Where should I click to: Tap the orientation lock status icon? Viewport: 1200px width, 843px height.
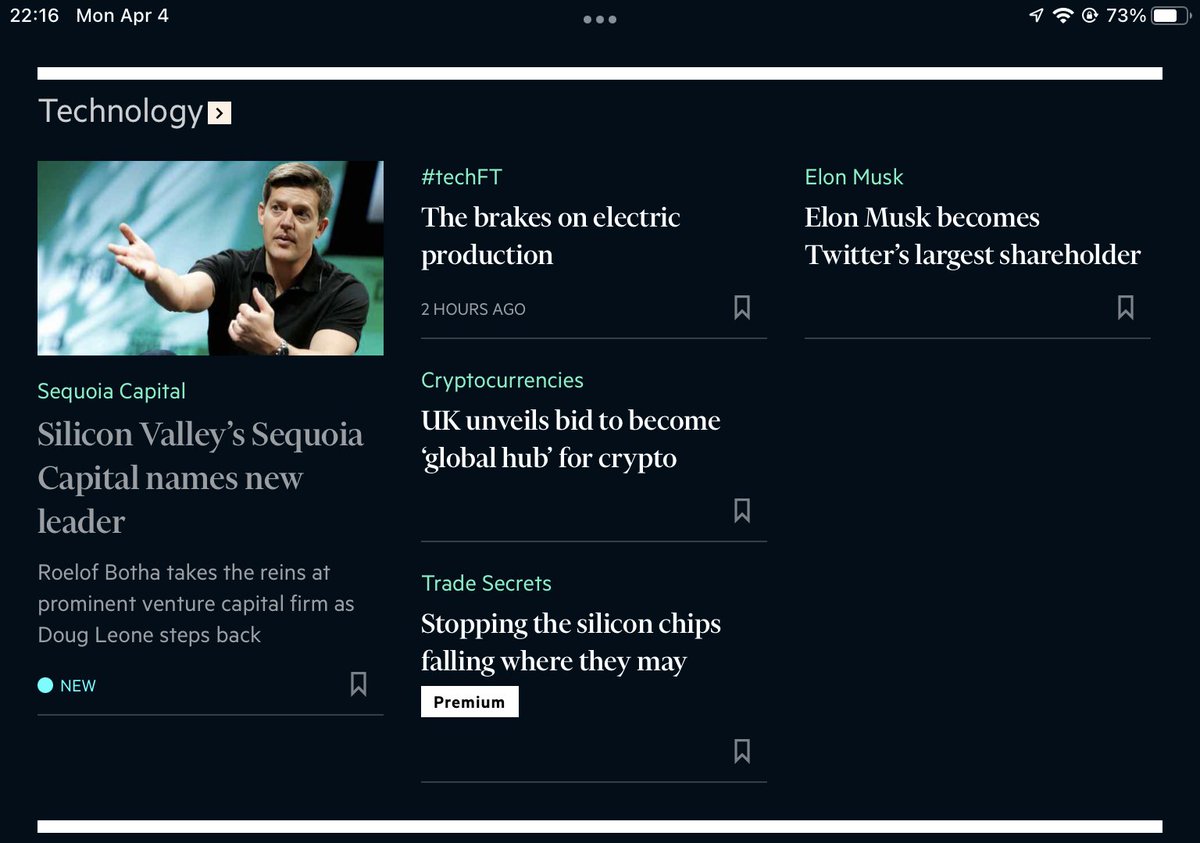click(1089, 16)
